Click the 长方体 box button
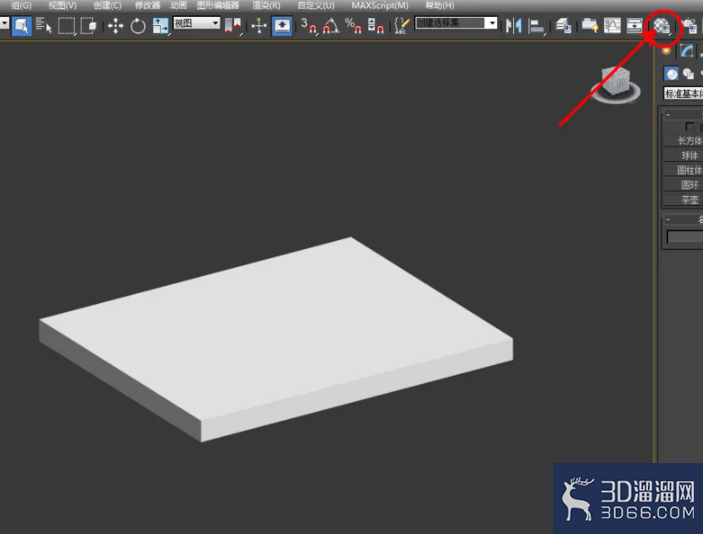 point(683,141)
